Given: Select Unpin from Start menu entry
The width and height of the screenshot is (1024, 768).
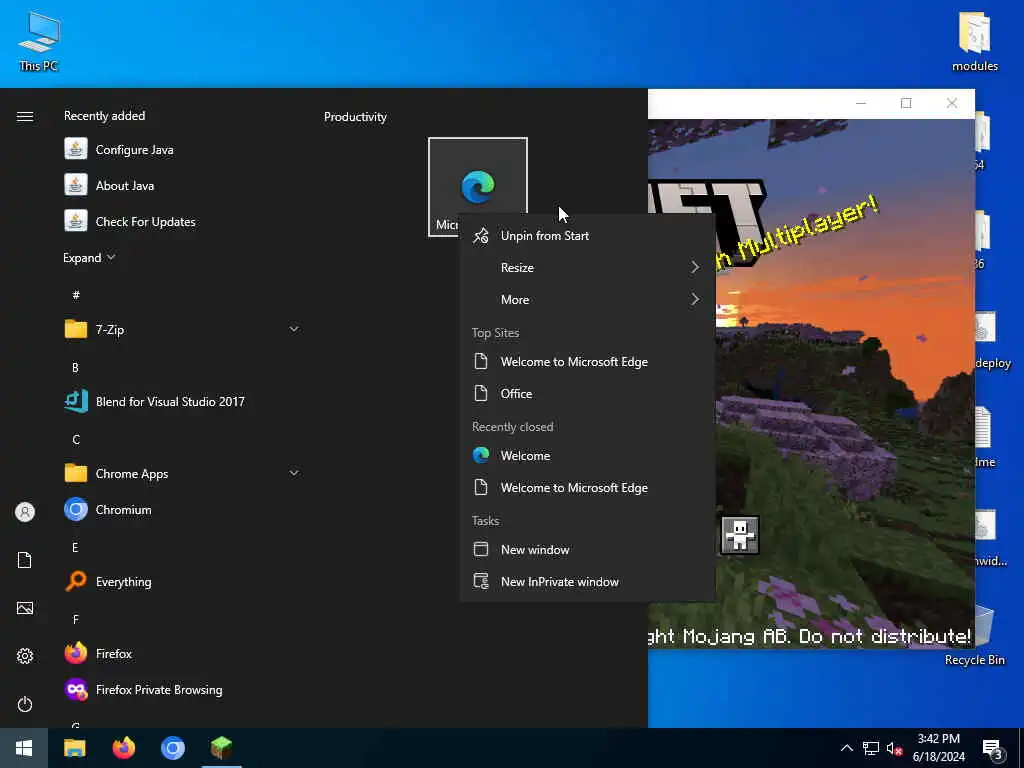Looking at the screenshot, I should [x=587, y=236].
